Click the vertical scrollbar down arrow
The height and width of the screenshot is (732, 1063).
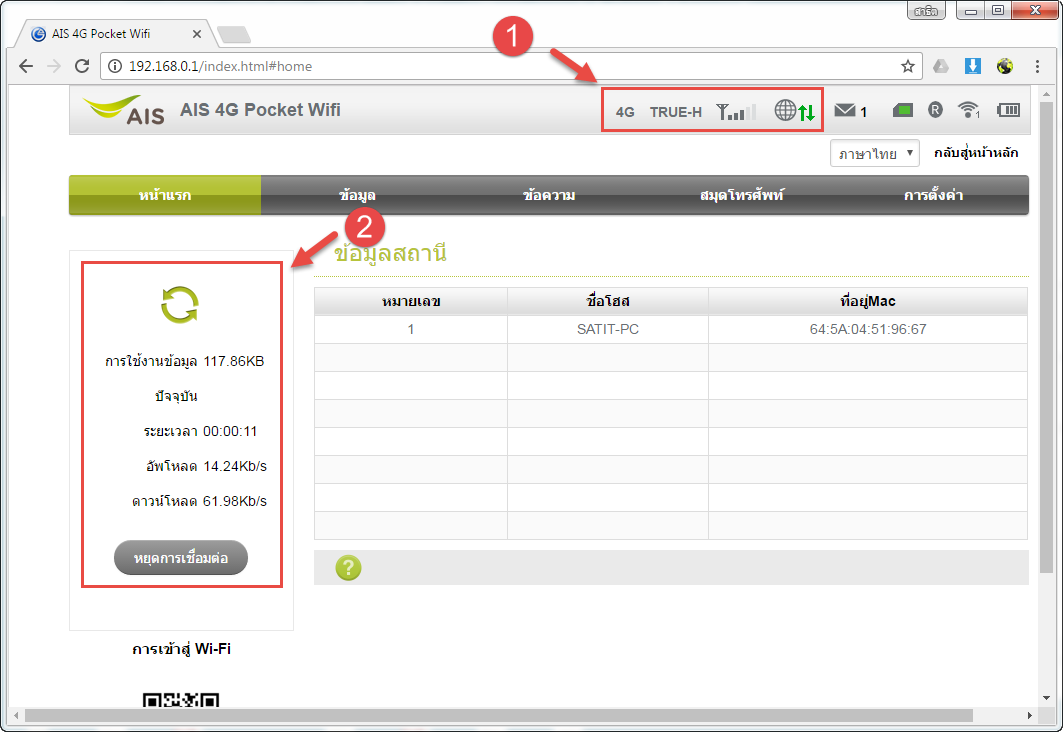tap(1047, 698)
